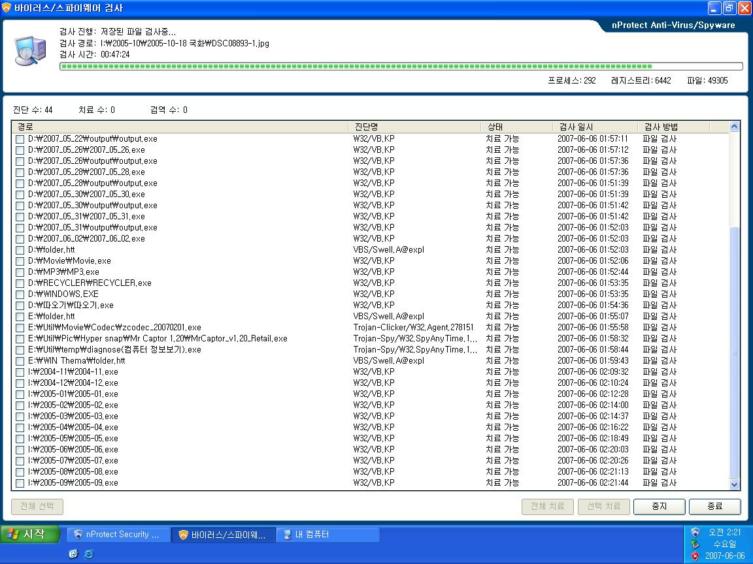
Task: Select the D:\Movie\Movie.exe checkbox
Action: 20,261
